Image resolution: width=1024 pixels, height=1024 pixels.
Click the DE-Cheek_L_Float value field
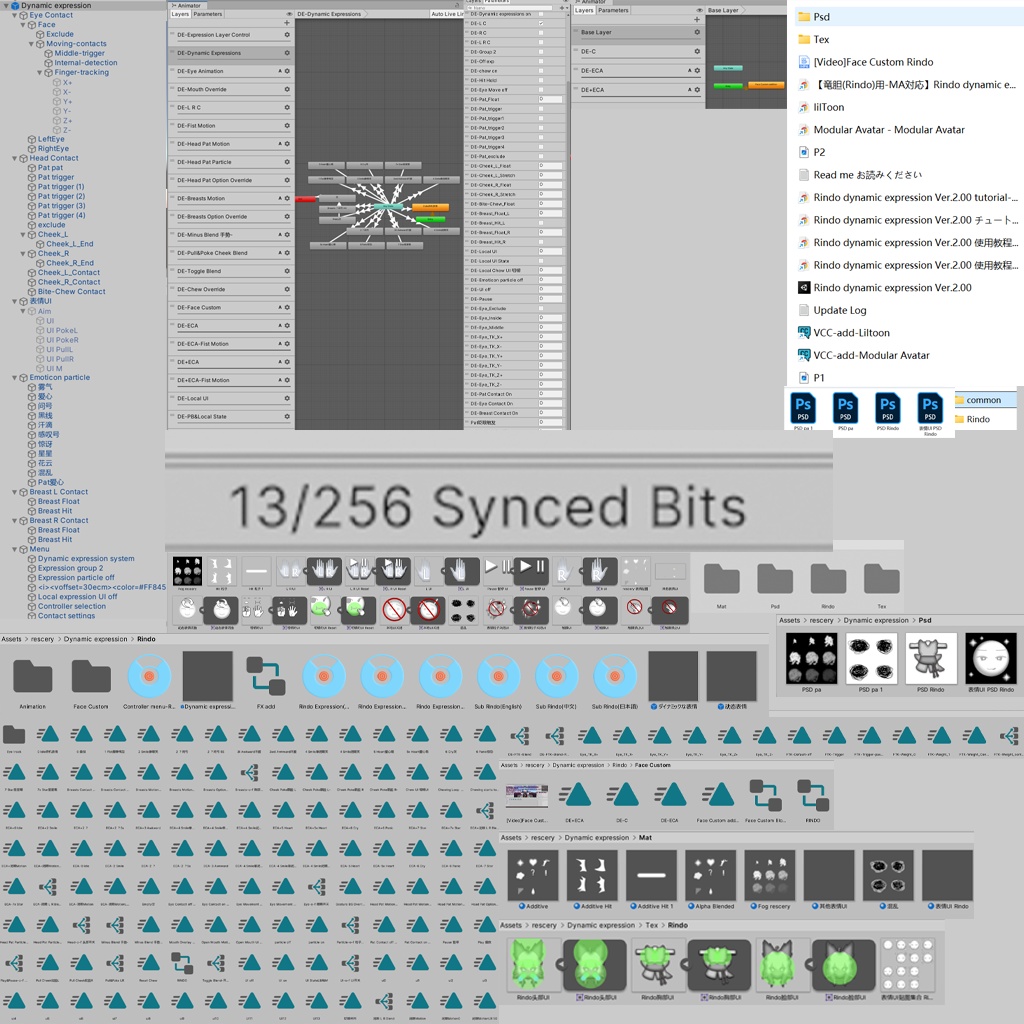click(551, 166)
